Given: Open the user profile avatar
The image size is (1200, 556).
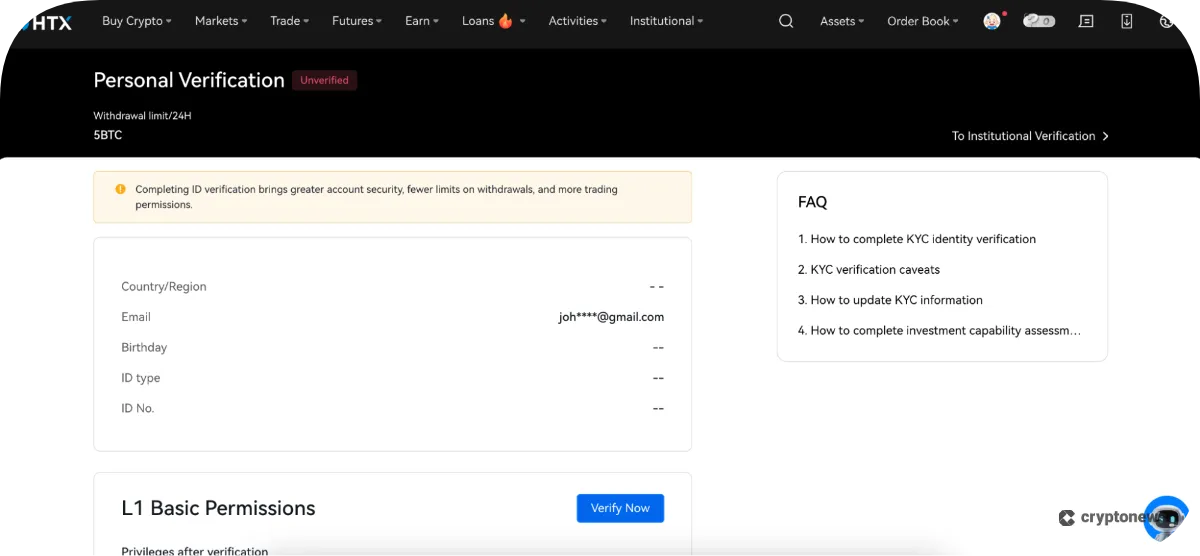Looking at the screenshot, I should pos(992,21).
